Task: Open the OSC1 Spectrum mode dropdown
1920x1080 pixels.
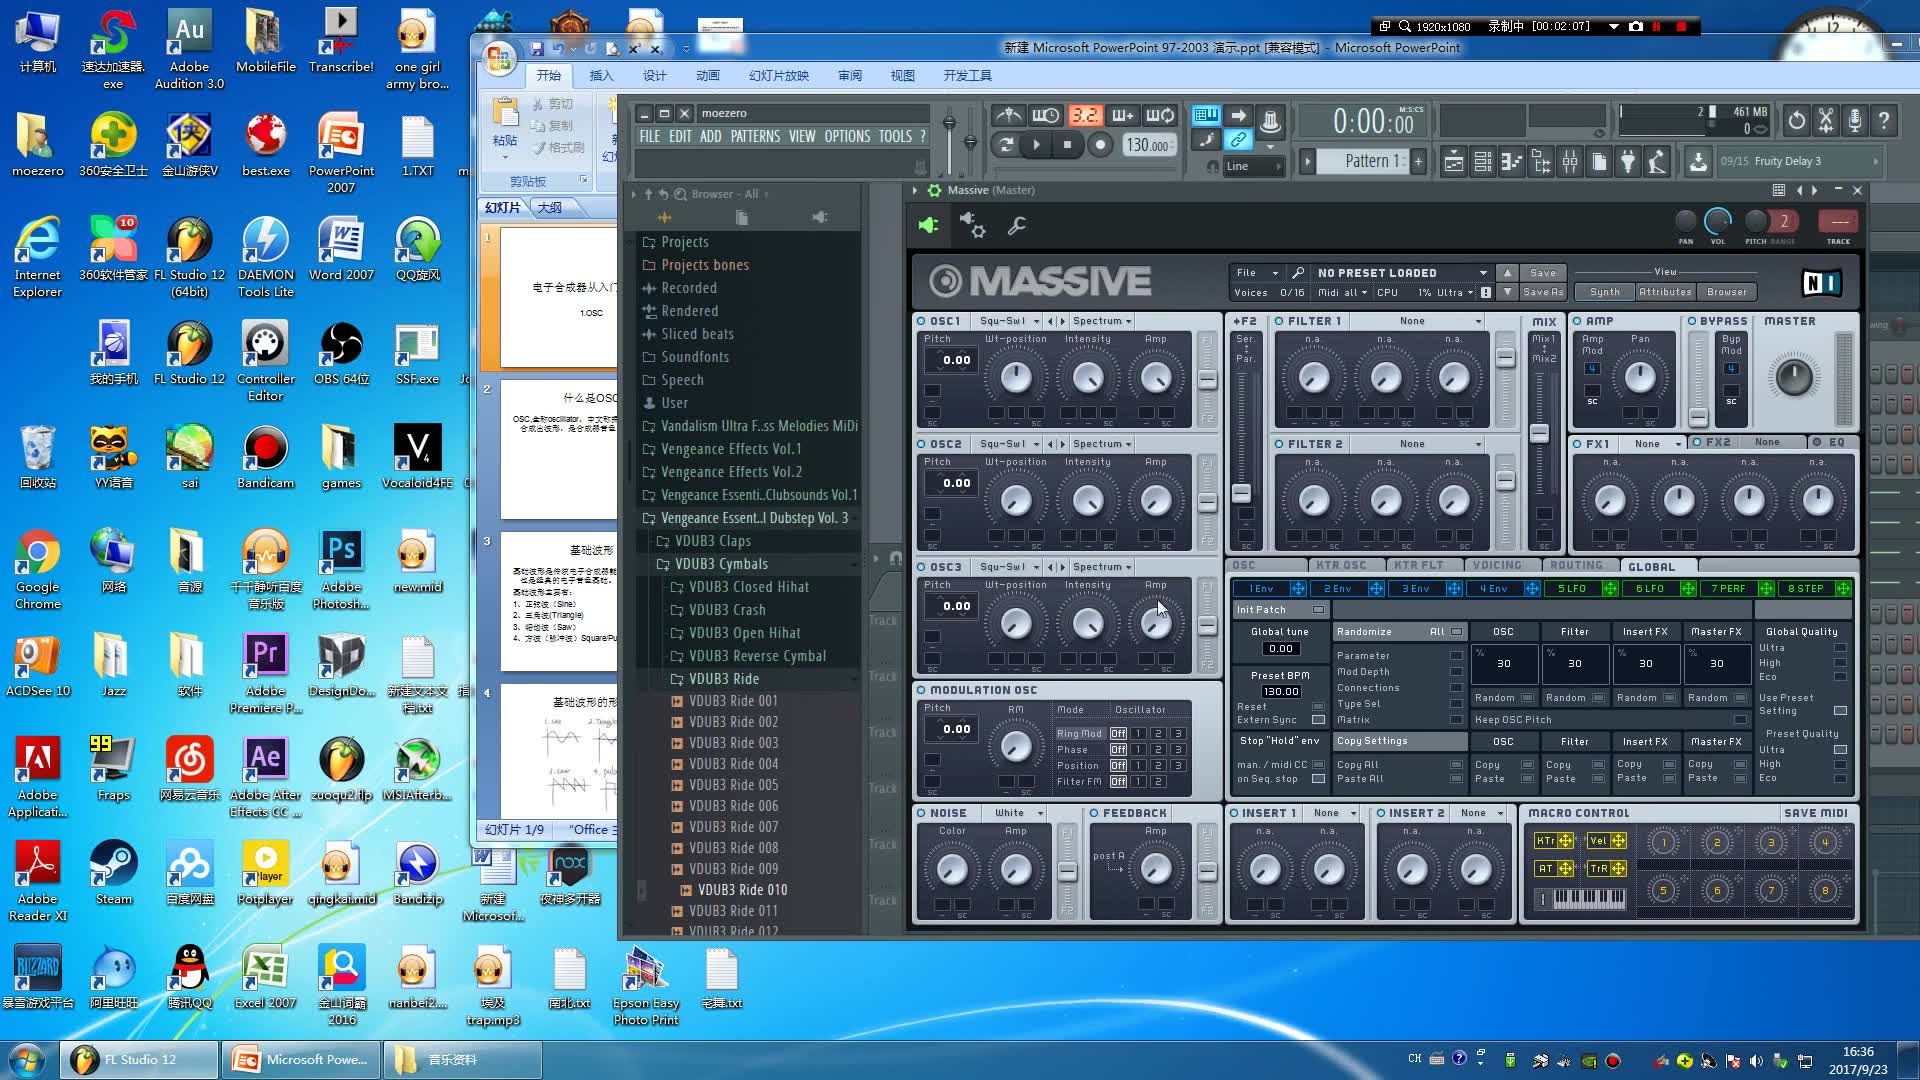Action: click(1102, 321)
